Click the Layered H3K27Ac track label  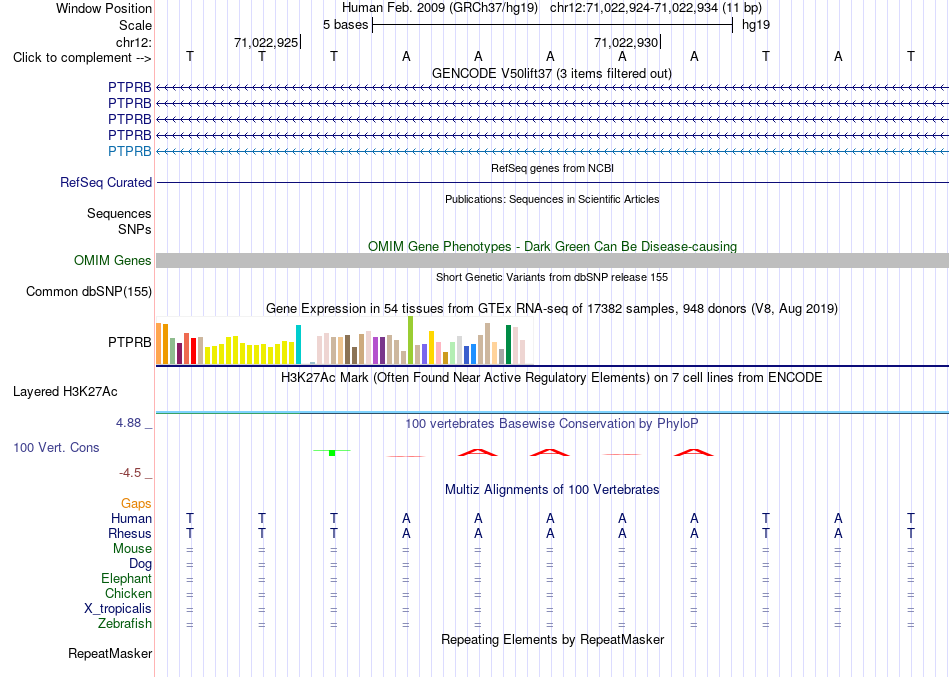point(65,392)
